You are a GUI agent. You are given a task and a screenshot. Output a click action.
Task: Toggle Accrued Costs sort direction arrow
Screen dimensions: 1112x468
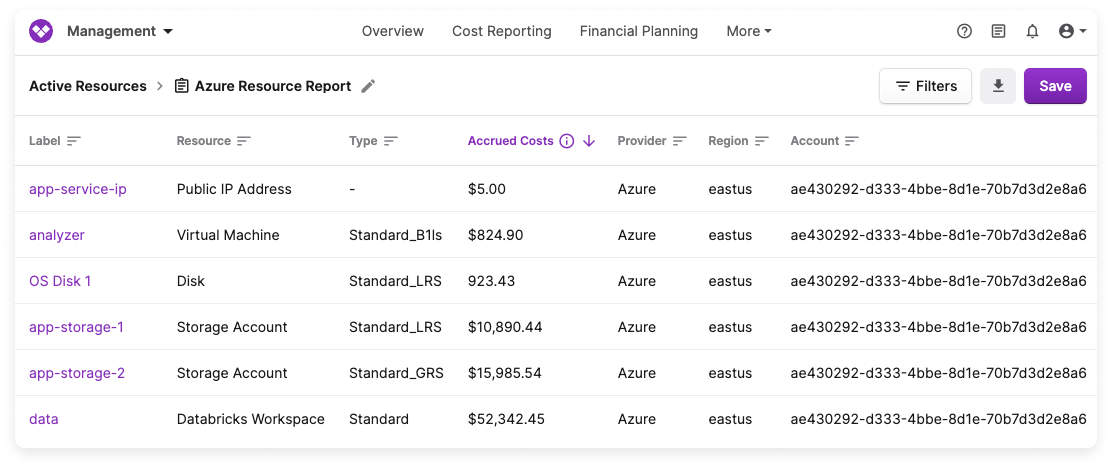(589, 141)
